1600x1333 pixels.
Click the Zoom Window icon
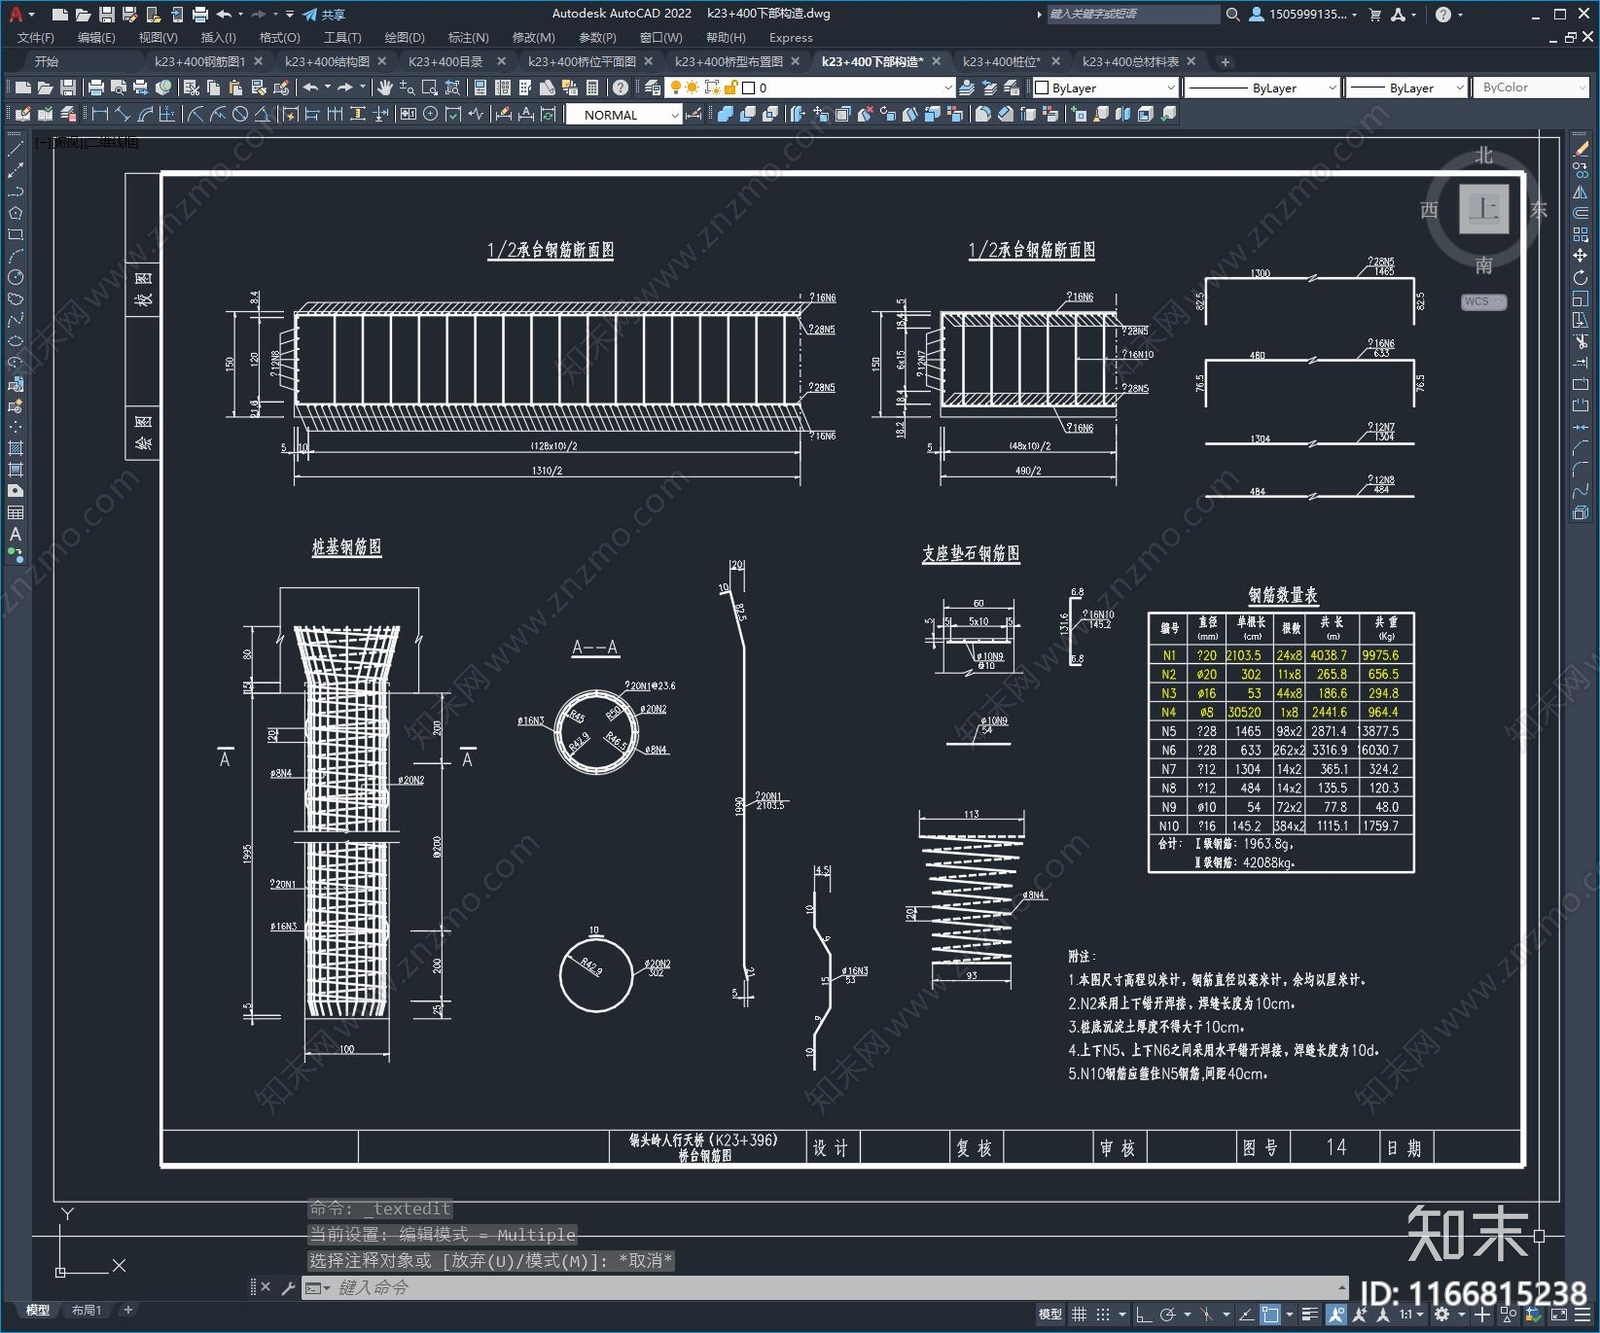pyautogui.click(x=429, y=88)
